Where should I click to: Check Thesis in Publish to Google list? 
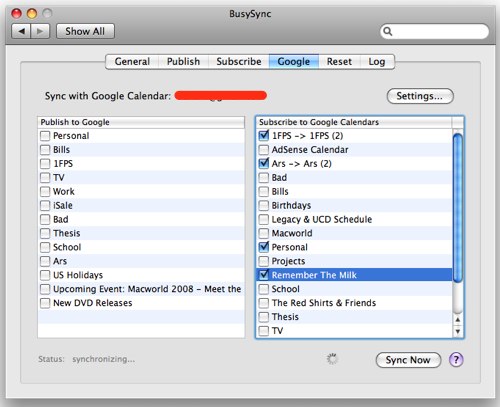tap(45, 233)
